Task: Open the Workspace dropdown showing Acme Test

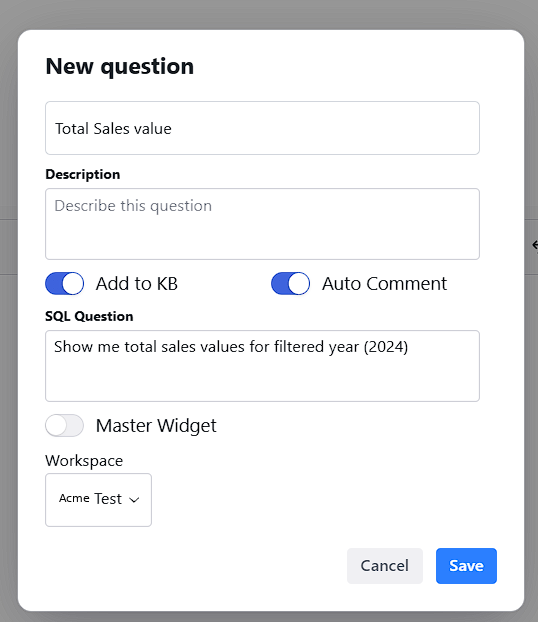Action: [x=98, y=500]
